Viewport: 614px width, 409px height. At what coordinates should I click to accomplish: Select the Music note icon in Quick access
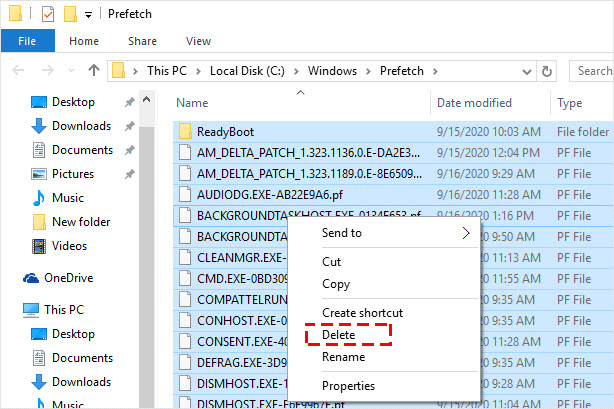pyautogui.click(x=38, y=198)
